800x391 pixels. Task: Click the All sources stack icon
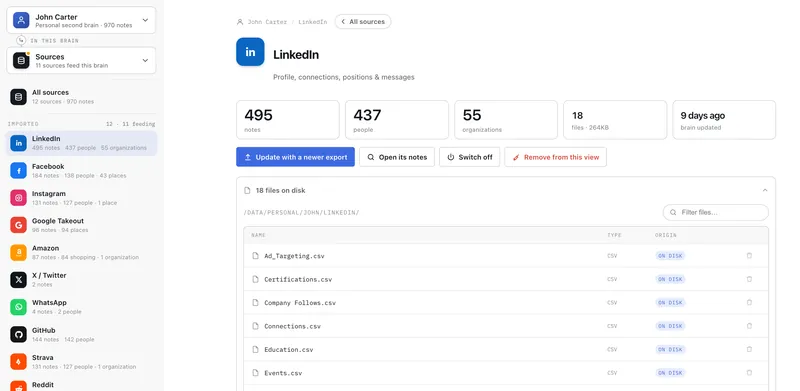point(18,96)
